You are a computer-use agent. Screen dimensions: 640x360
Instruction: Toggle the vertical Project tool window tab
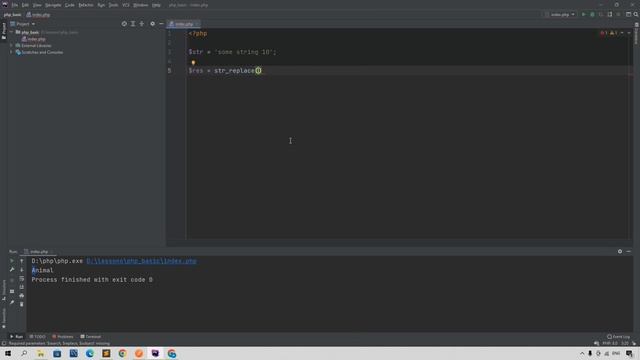(x=4, y=31)
